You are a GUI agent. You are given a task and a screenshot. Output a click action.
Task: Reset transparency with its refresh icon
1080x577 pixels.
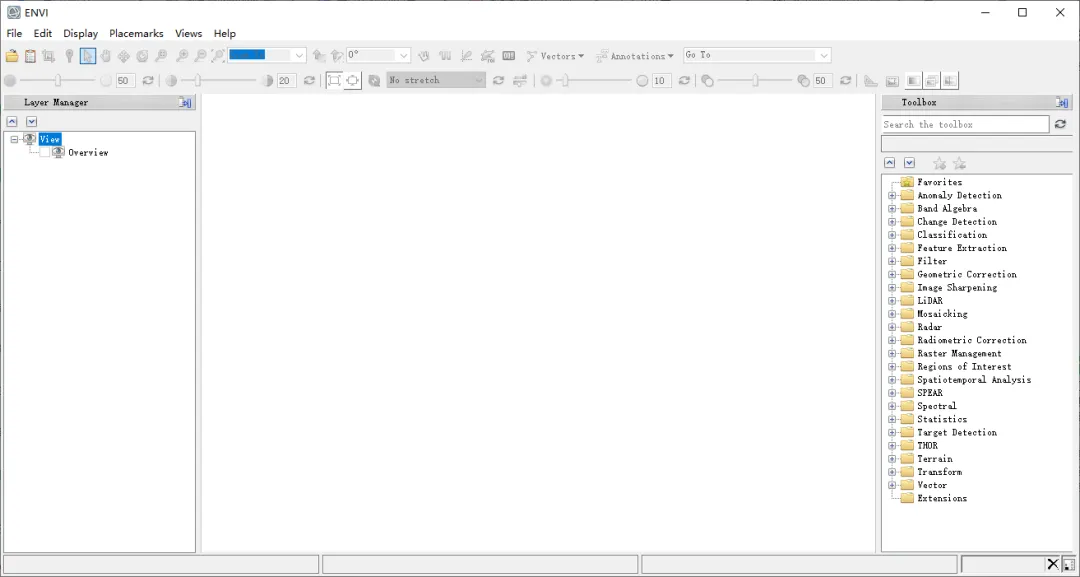(x=845, y=81)
